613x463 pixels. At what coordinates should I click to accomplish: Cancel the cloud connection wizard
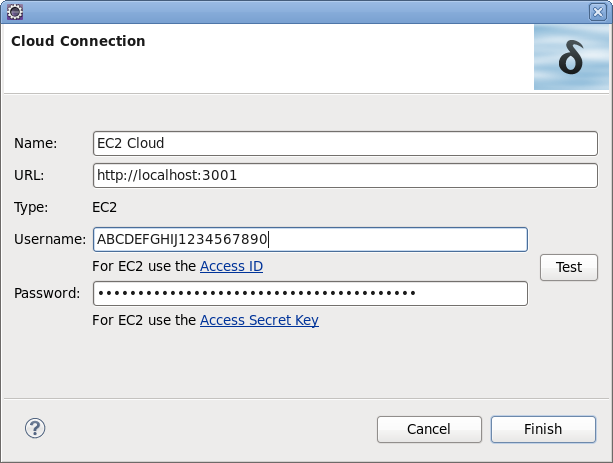(429, 429)
